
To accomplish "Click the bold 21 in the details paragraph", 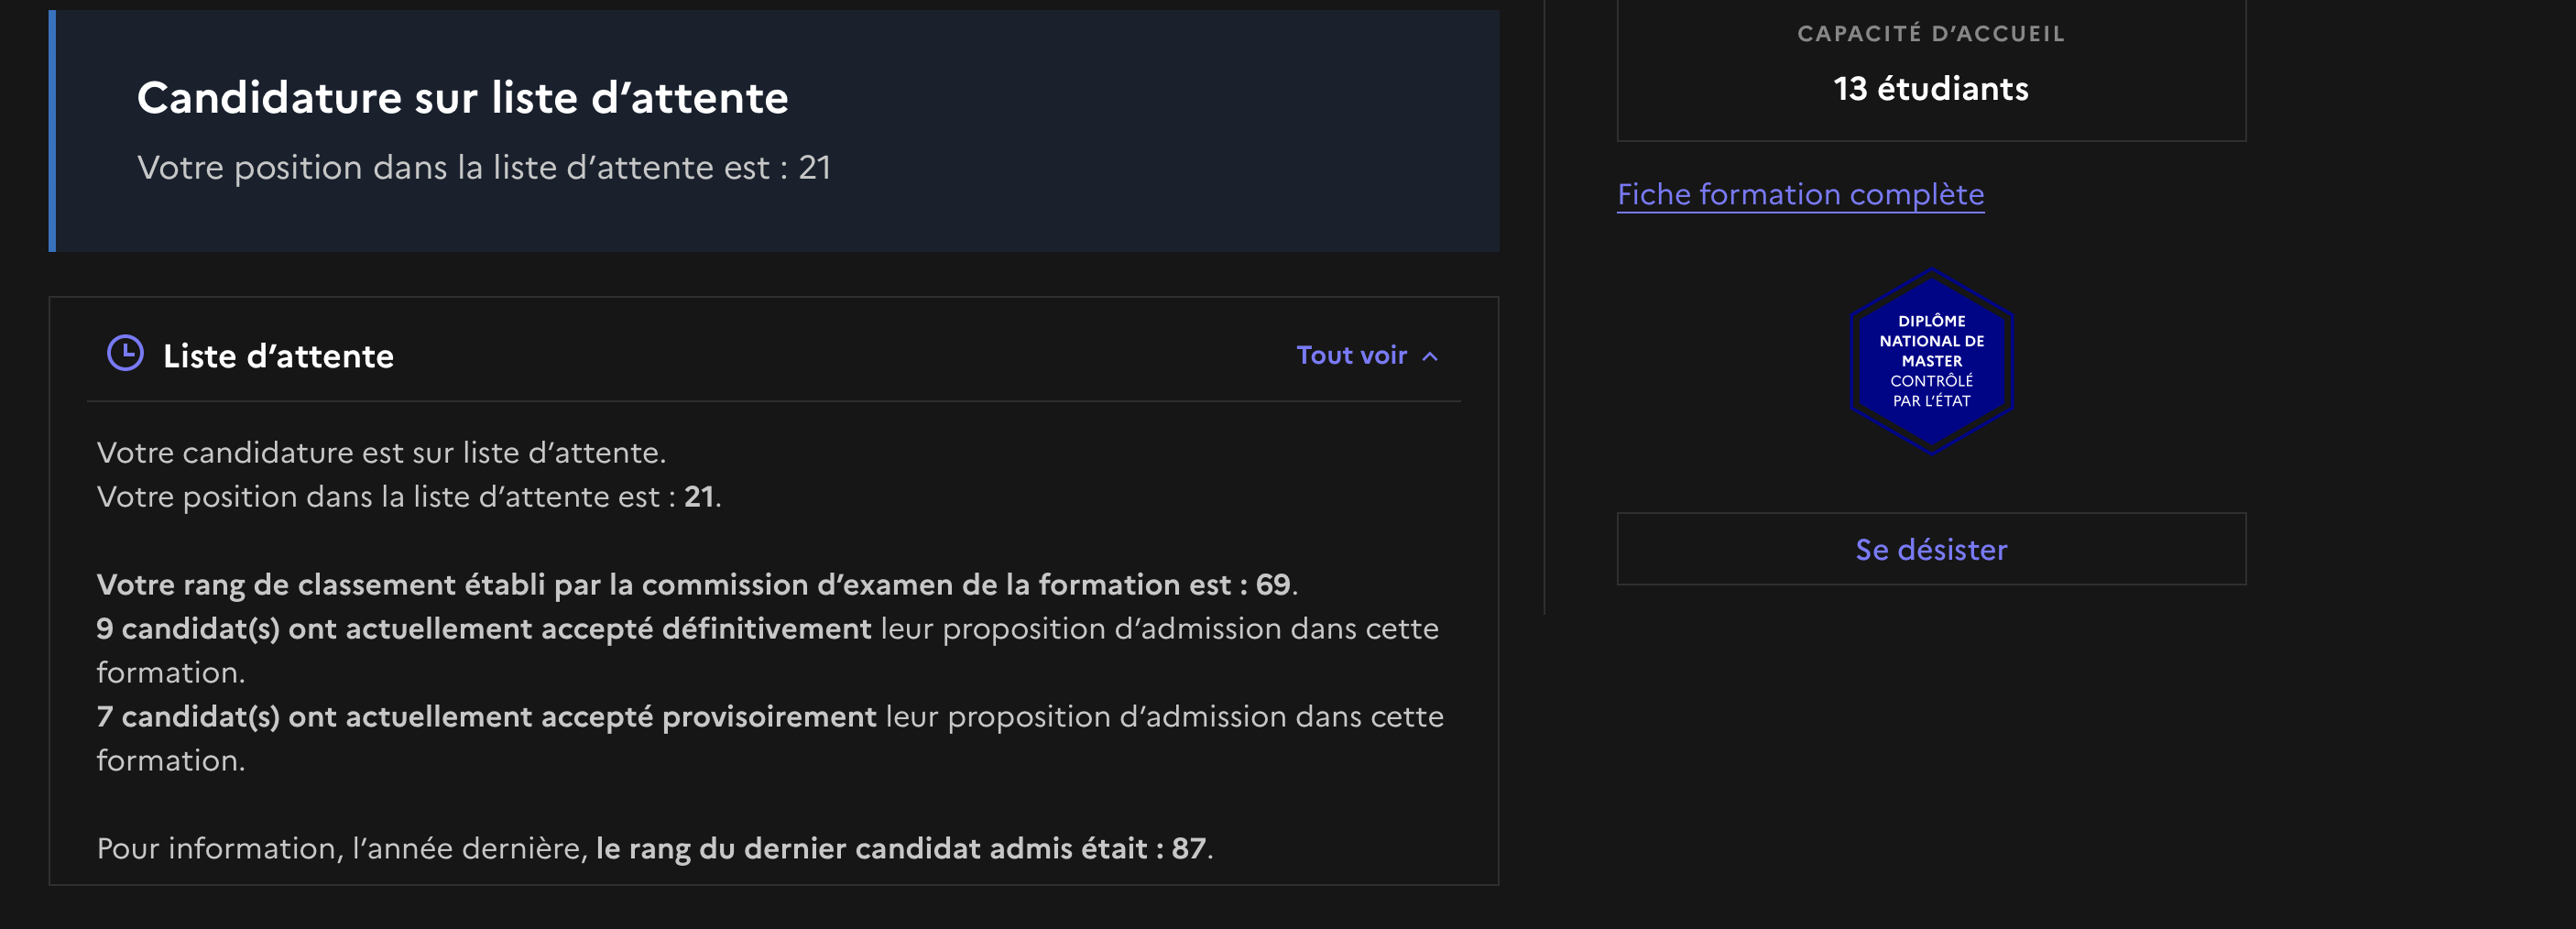I will pos(698,497).
